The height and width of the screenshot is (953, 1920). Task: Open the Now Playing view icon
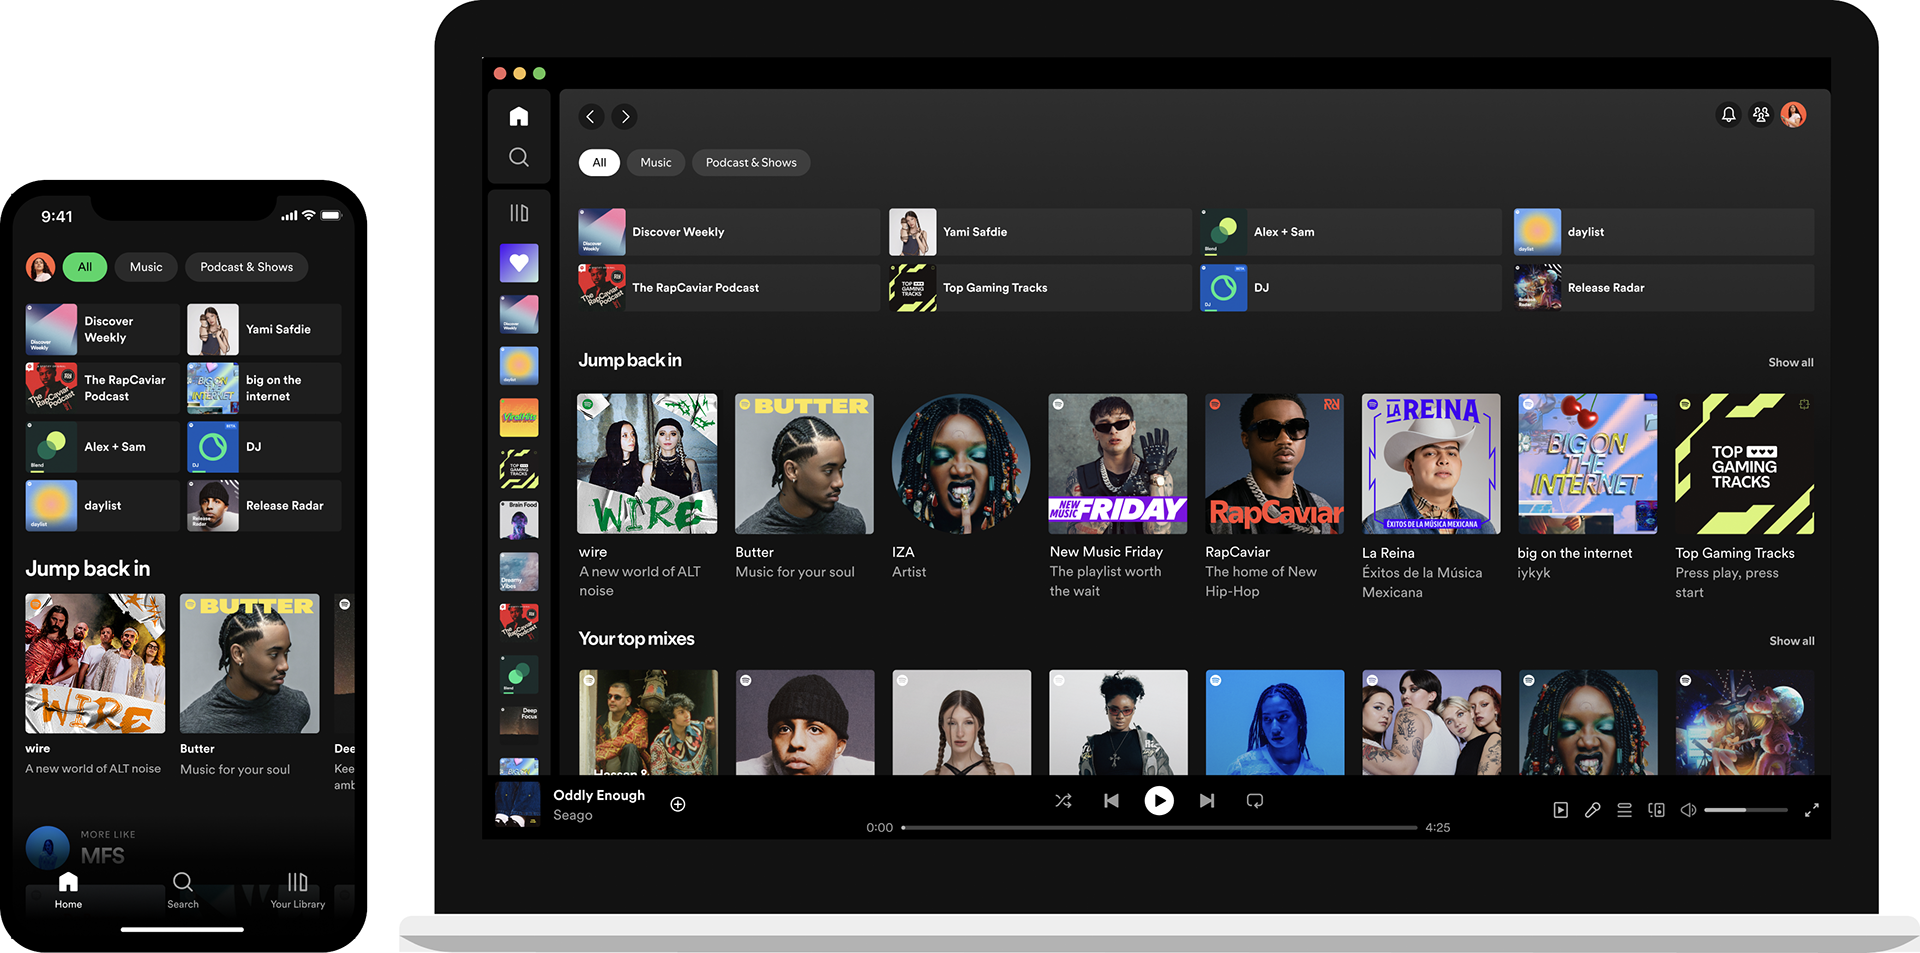pos(1561,810)
